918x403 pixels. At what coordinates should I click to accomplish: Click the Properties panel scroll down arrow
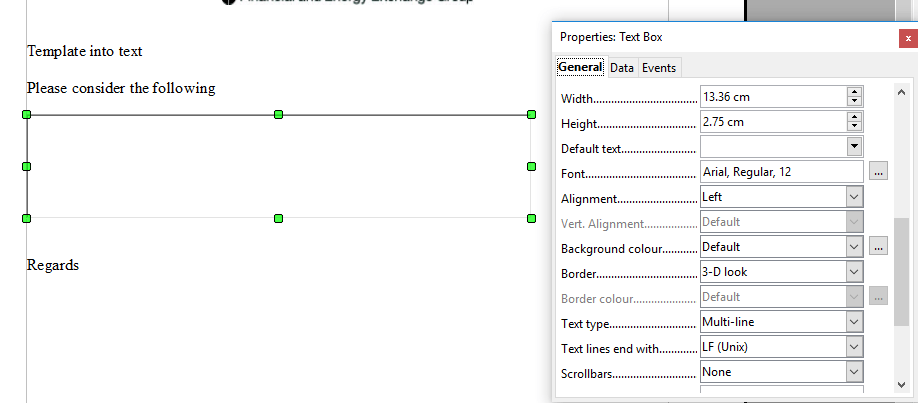[901, 384]
